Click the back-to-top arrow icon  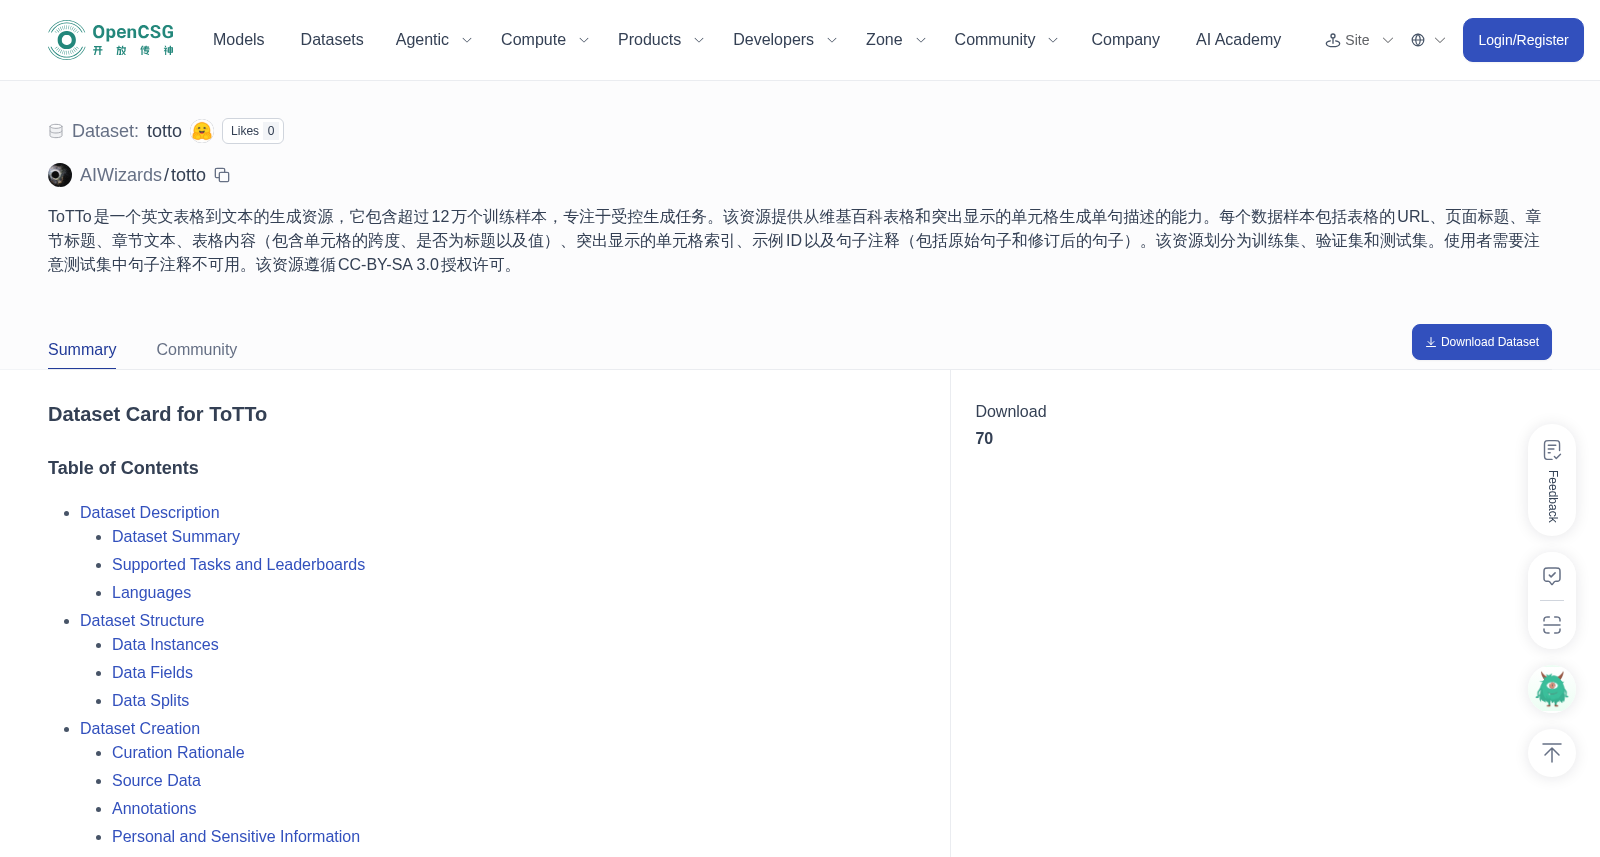tap(1552, 753)
